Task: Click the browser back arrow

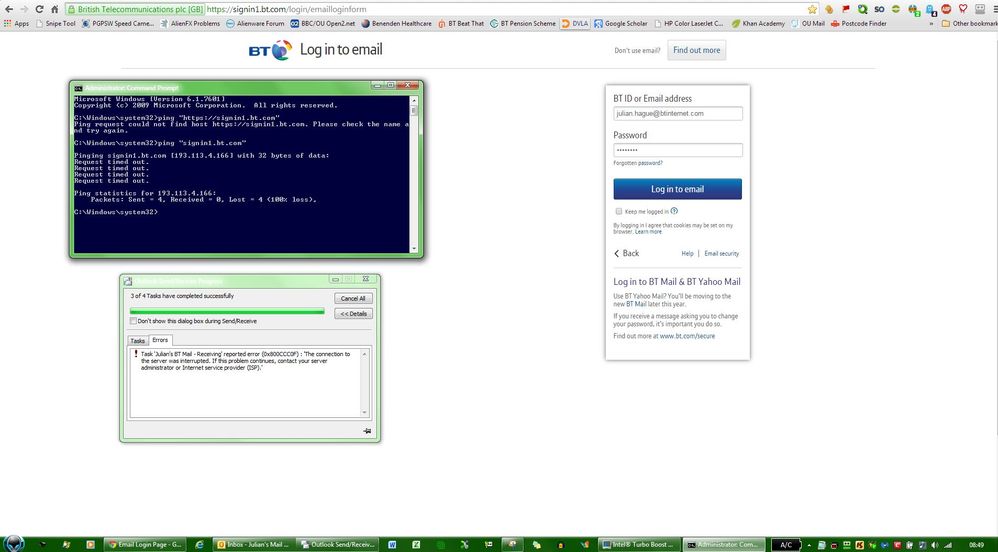Action: (8, 9)
